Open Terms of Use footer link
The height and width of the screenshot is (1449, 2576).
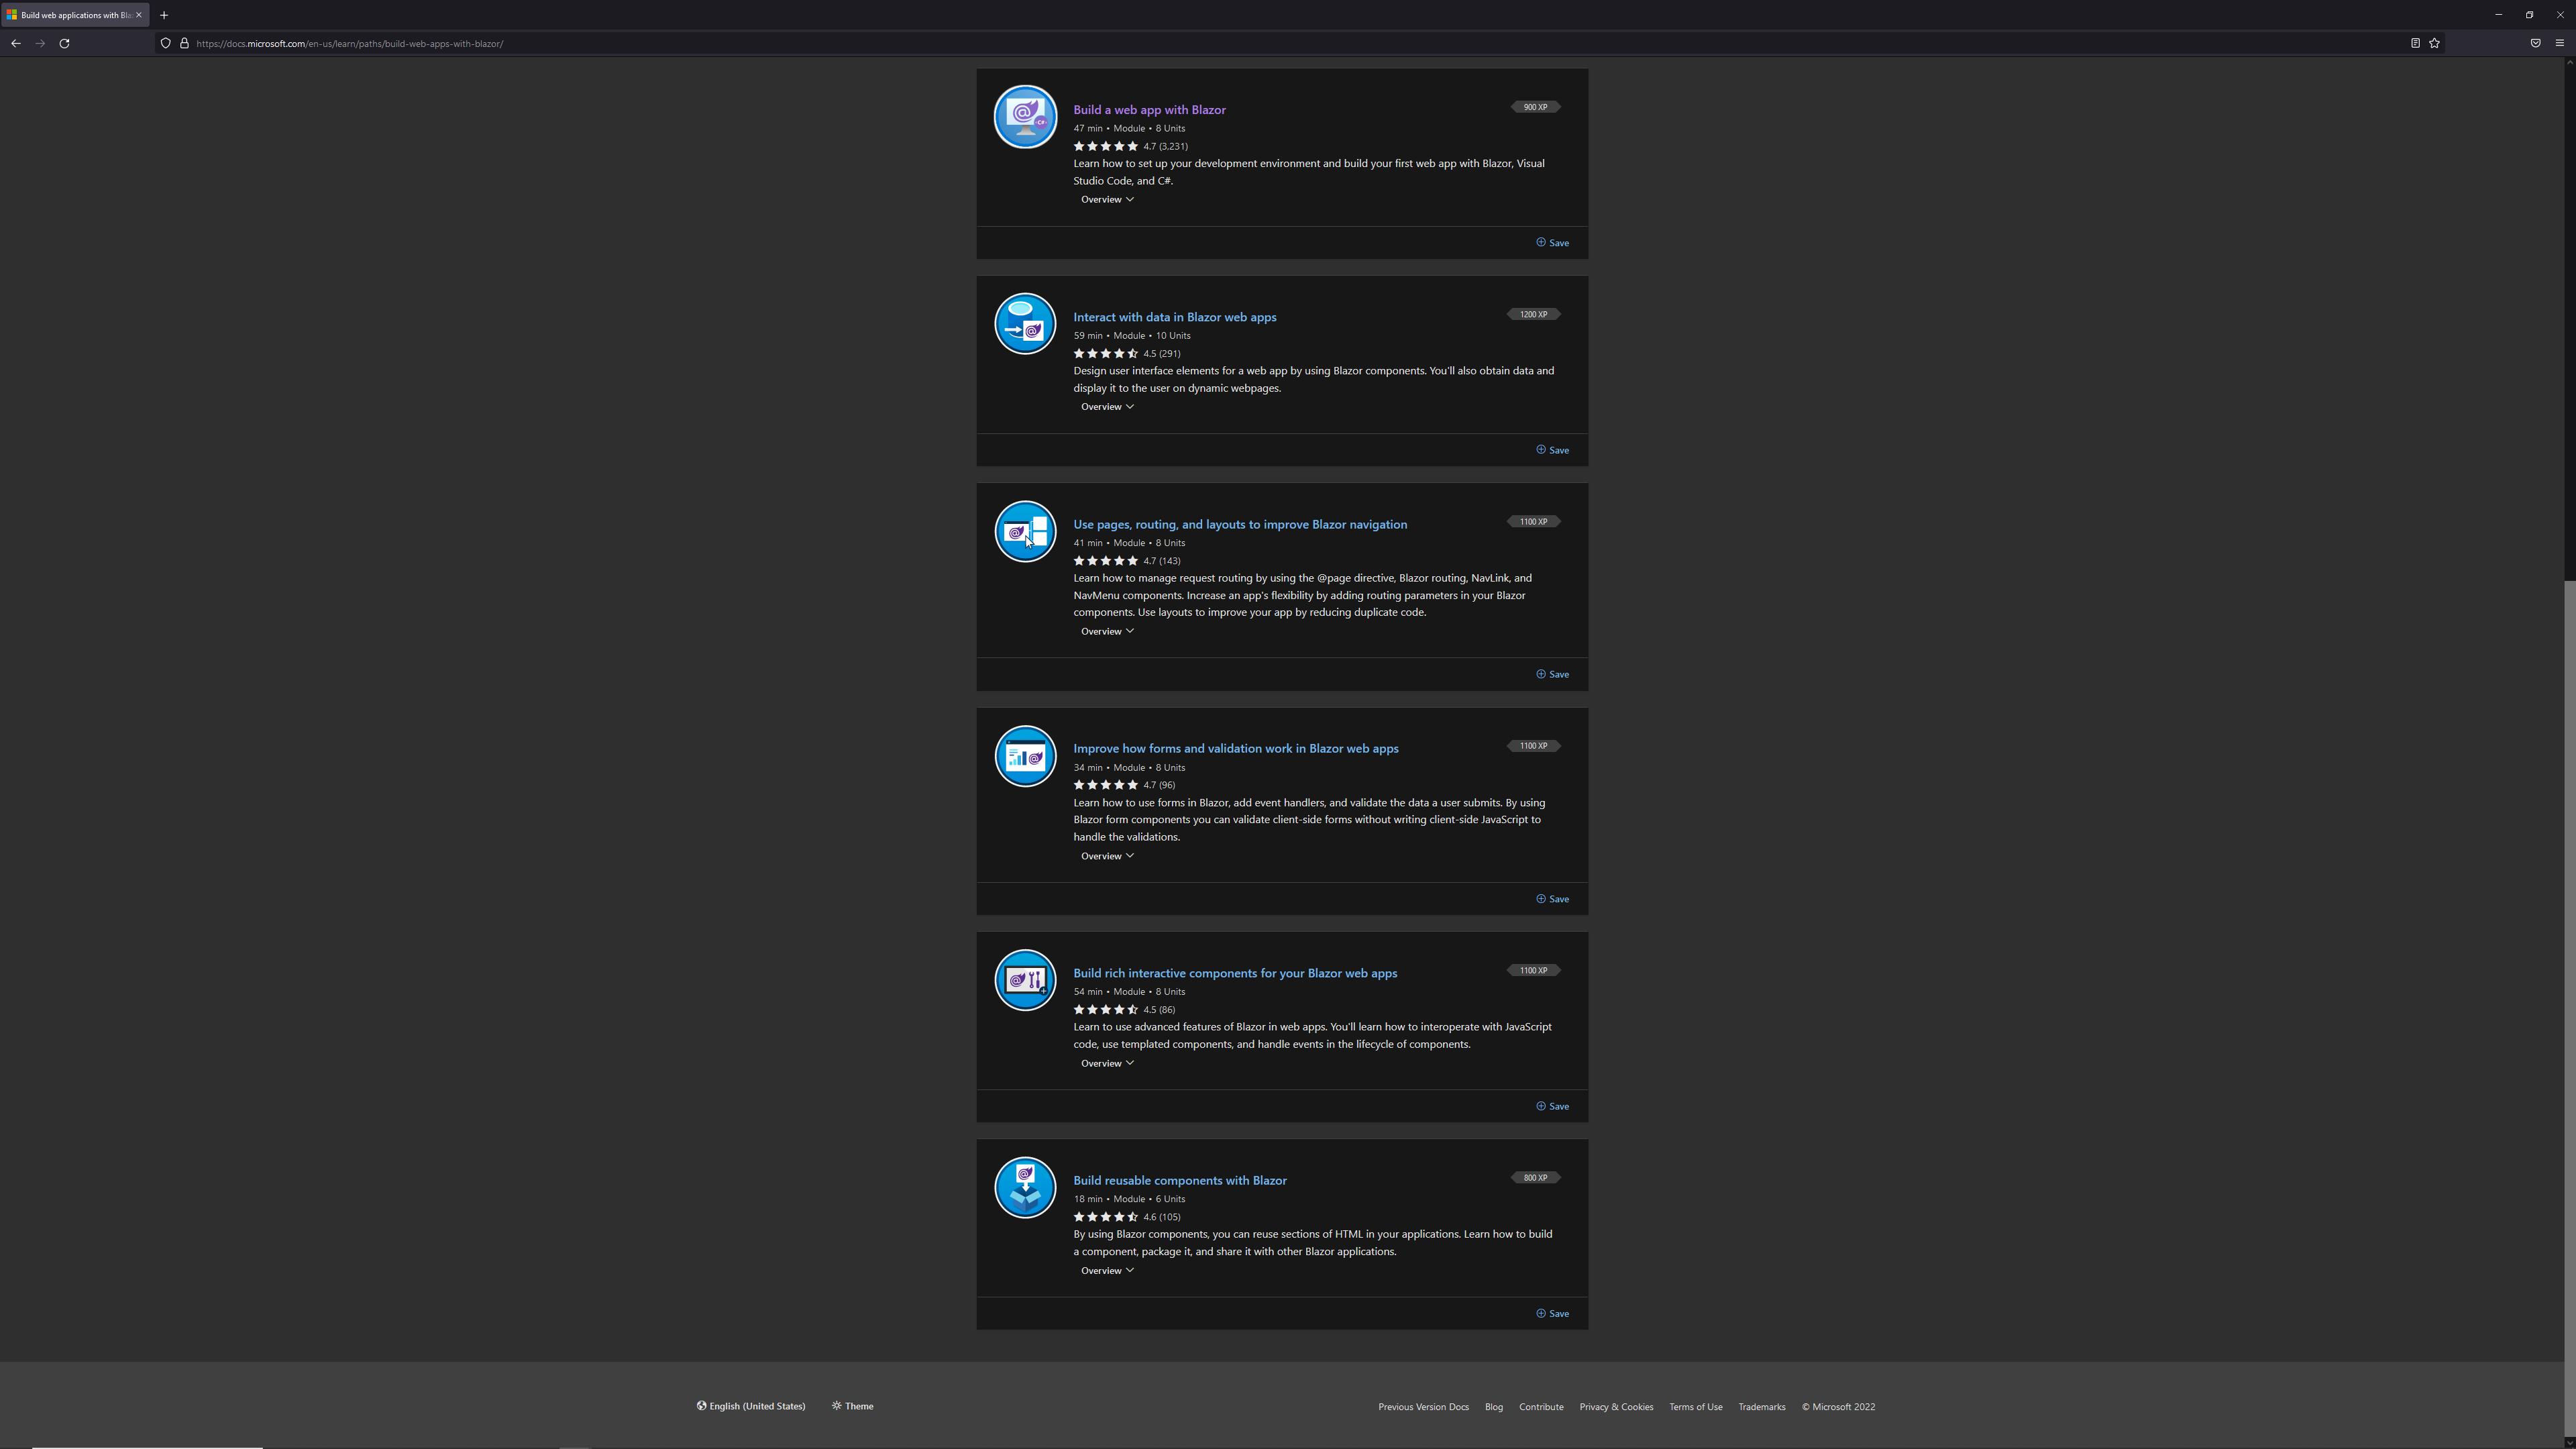(x=1695, y=1407)
